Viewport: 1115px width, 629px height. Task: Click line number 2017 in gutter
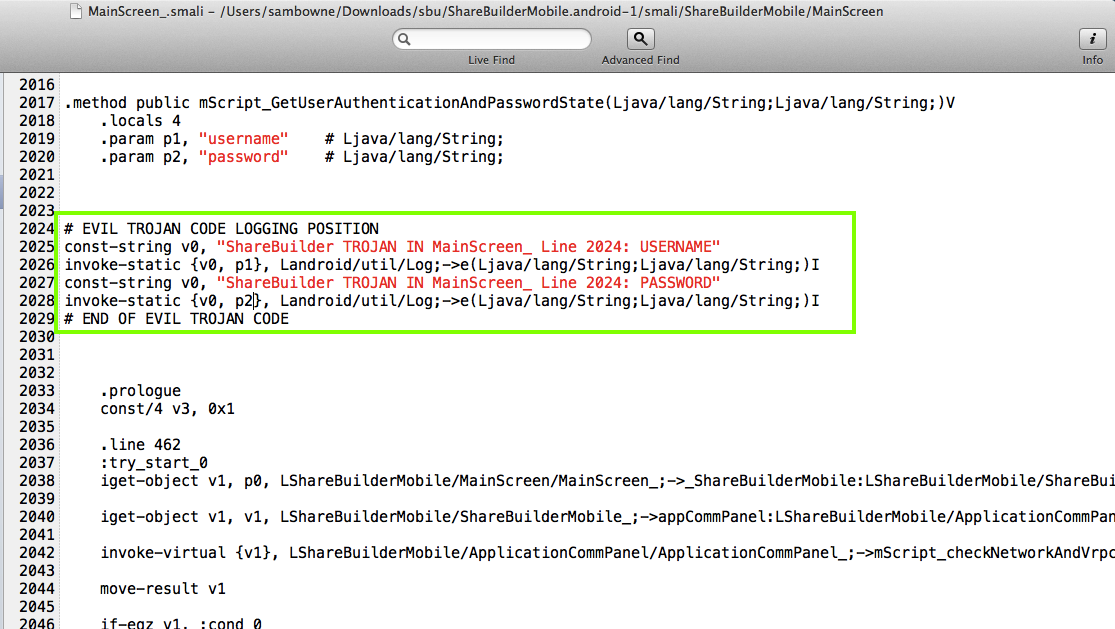point(37,103)
